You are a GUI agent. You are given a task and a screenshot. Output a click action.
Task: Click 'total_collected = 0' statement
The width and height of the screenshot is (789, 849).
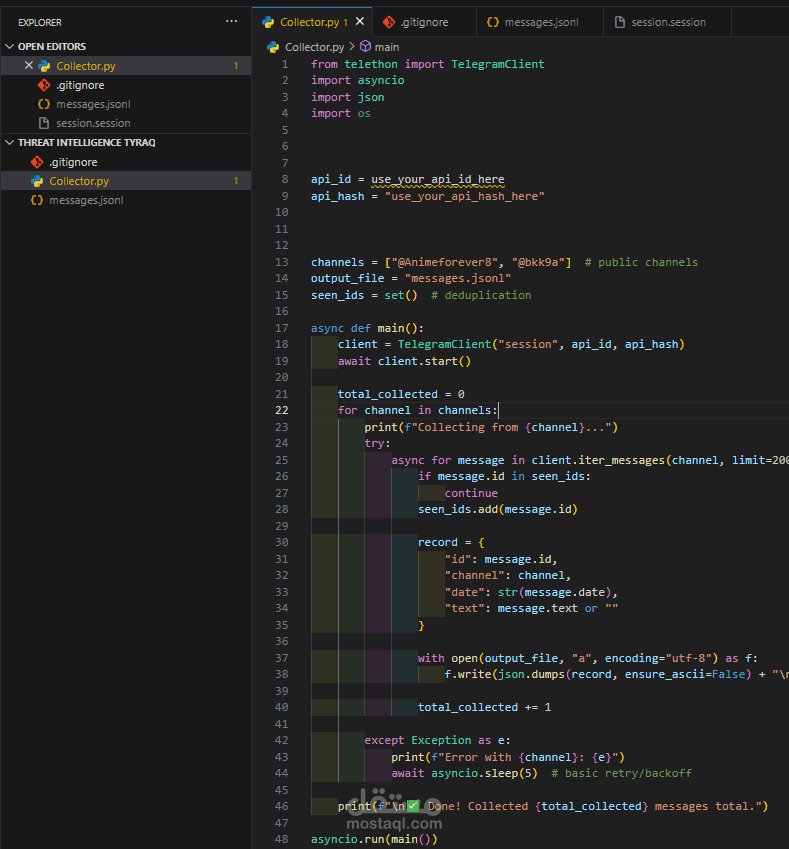click(x=401, y=394)
